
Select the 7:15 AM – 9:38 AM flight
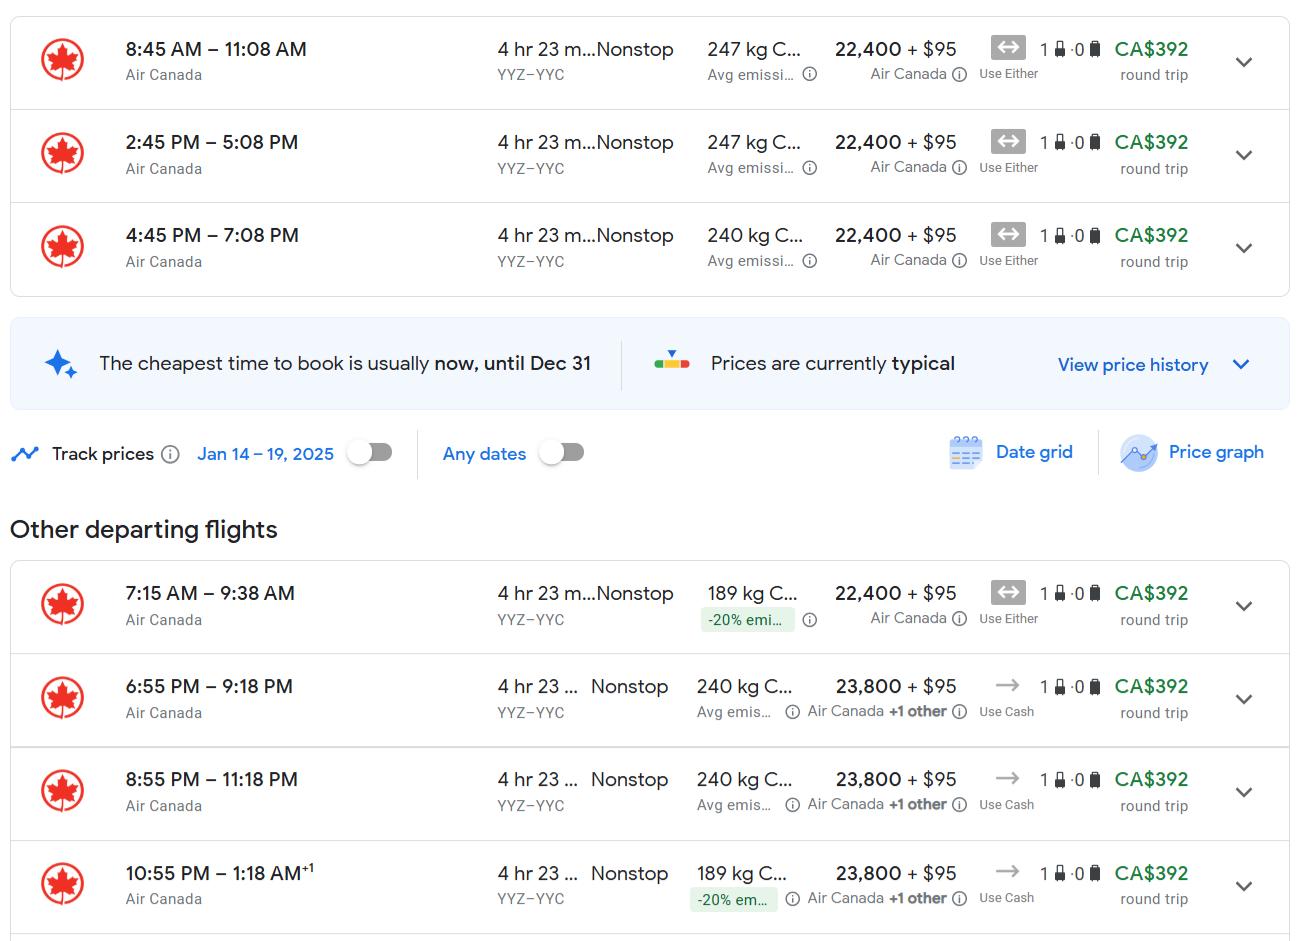[210, 594]
